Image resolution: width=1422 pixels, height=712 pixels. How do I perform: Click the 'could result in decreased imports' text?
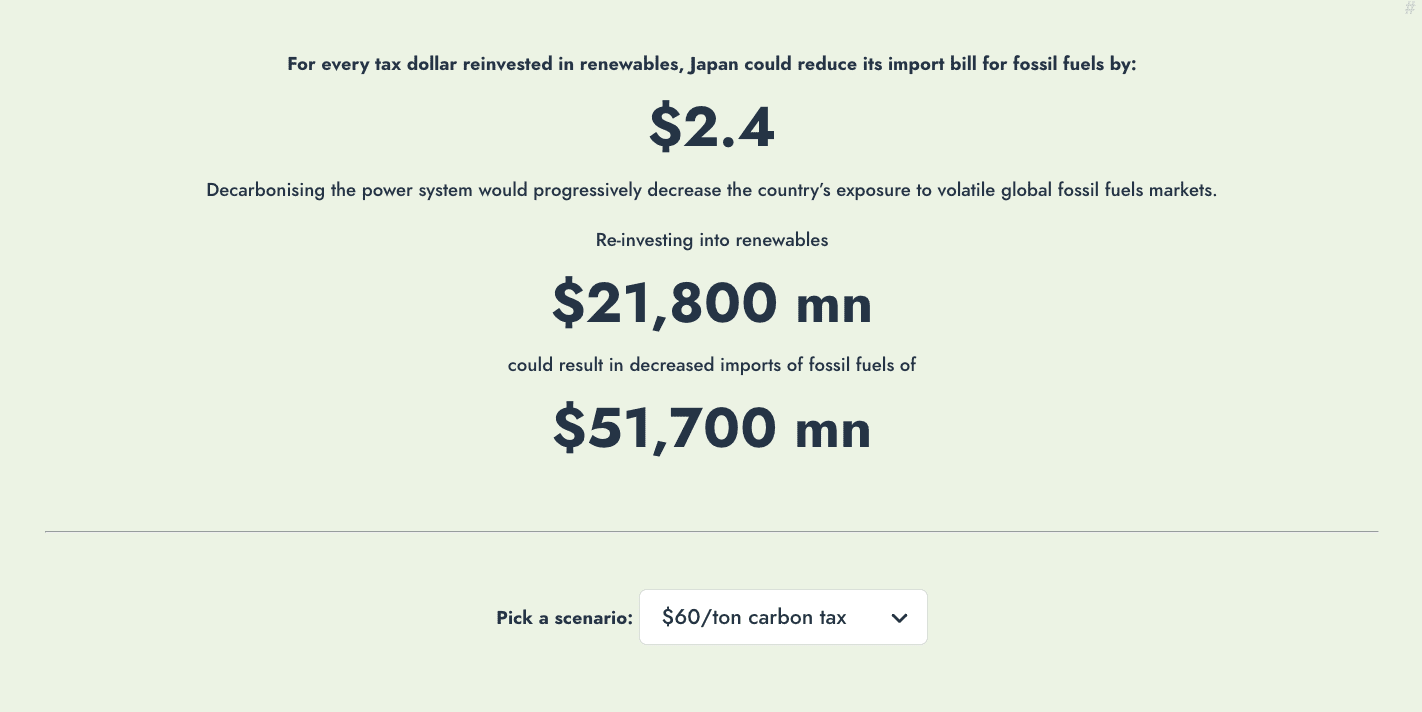711,365
